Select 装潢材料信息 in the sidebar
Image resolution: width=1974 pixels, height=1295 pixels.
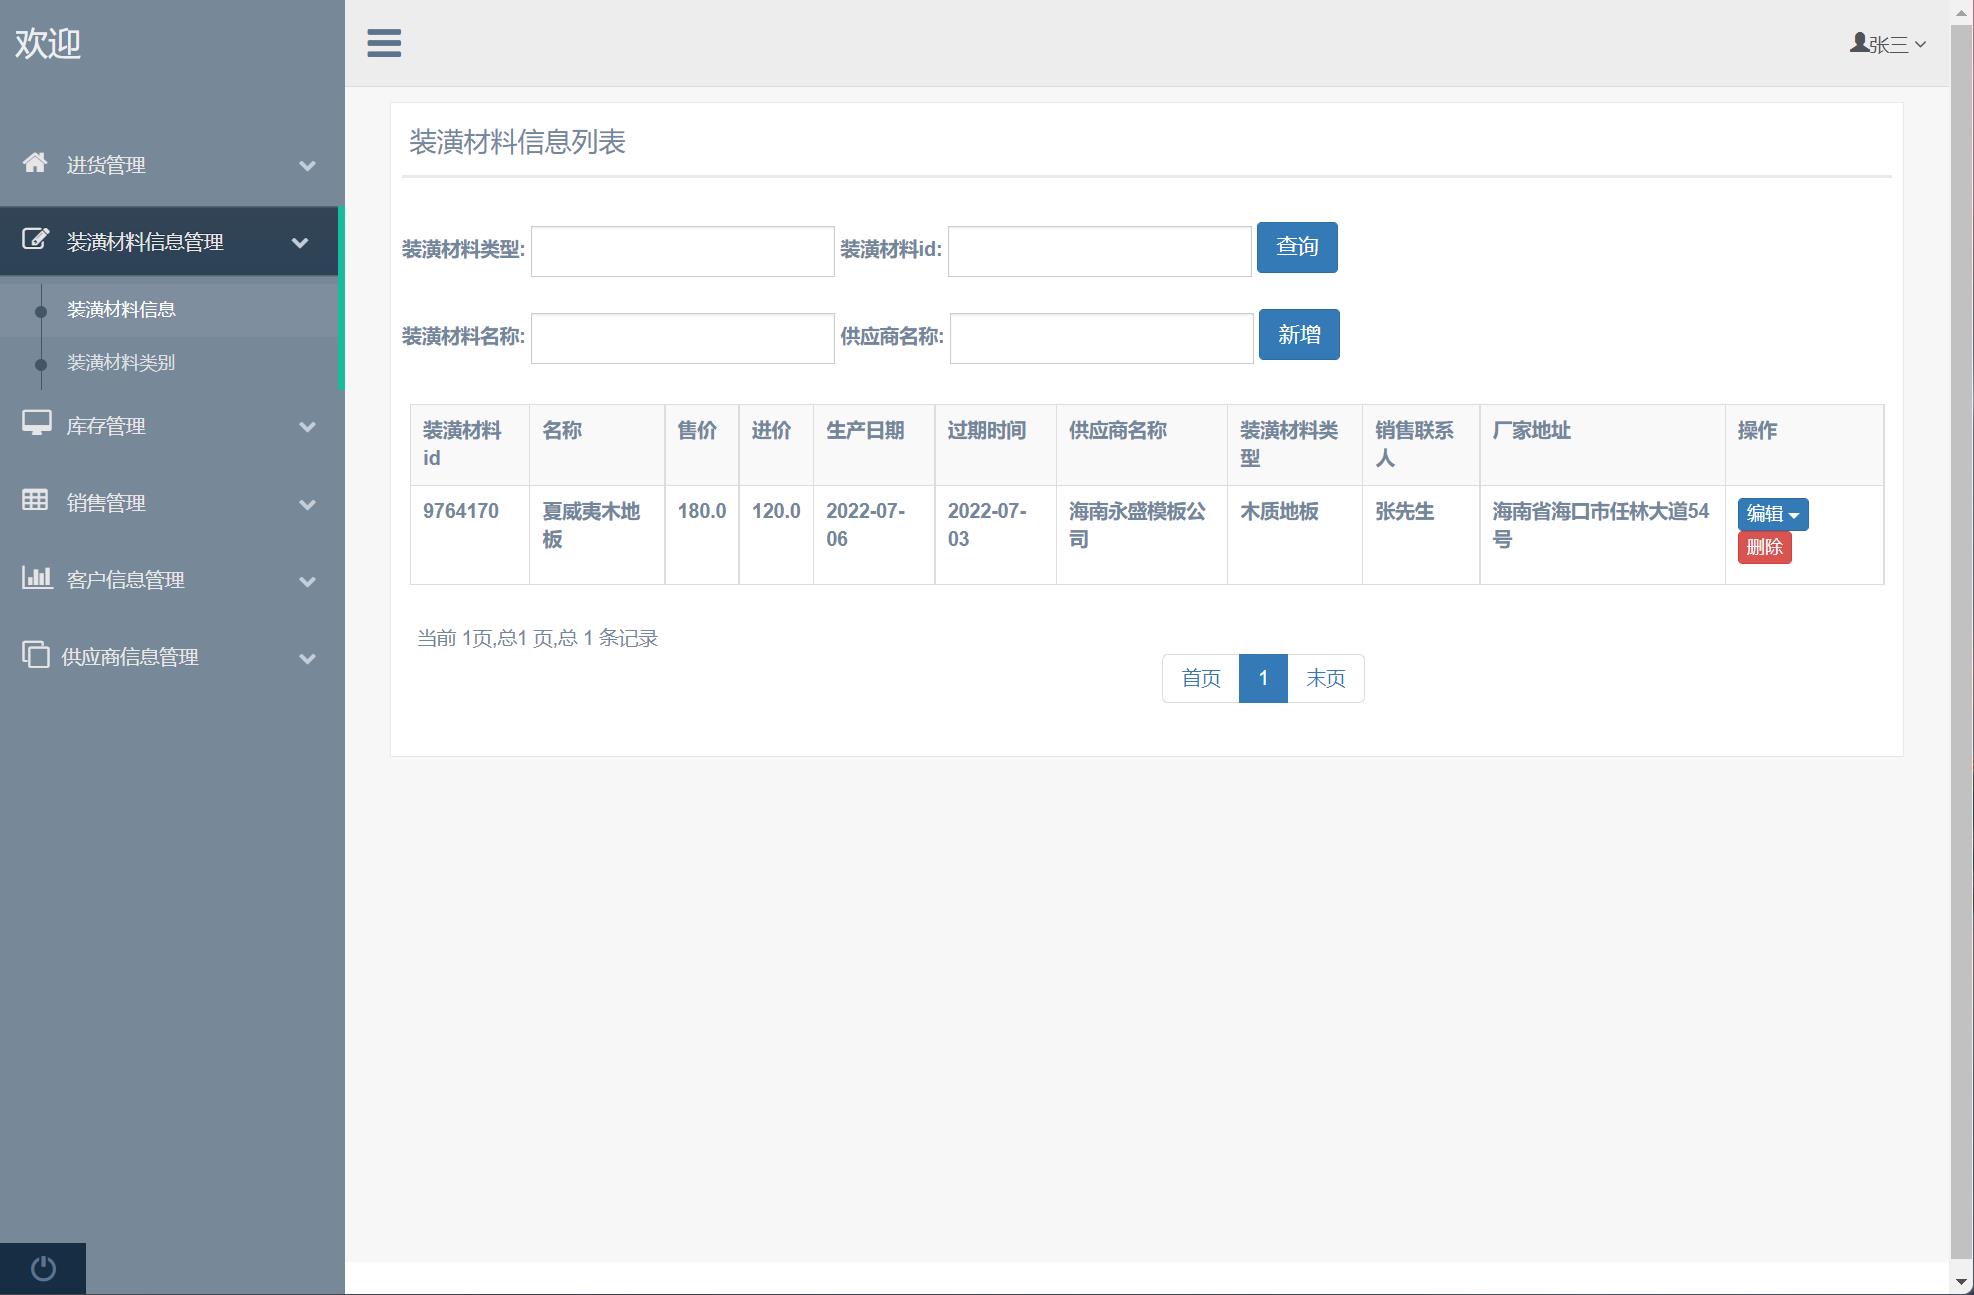(122, 310)
